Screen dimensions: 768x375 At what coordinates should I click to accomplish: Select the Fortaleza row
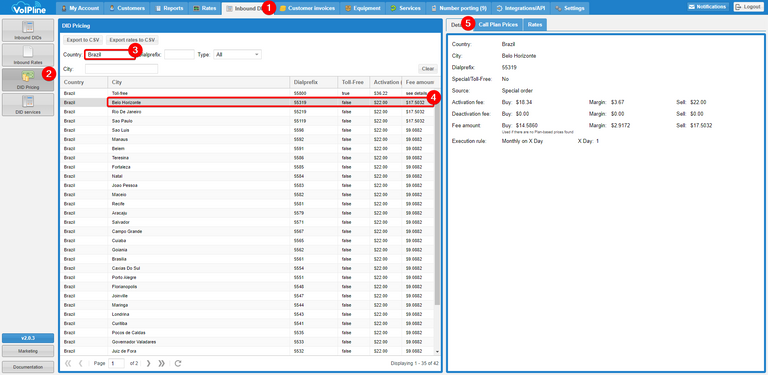click(x=247, y=167)
